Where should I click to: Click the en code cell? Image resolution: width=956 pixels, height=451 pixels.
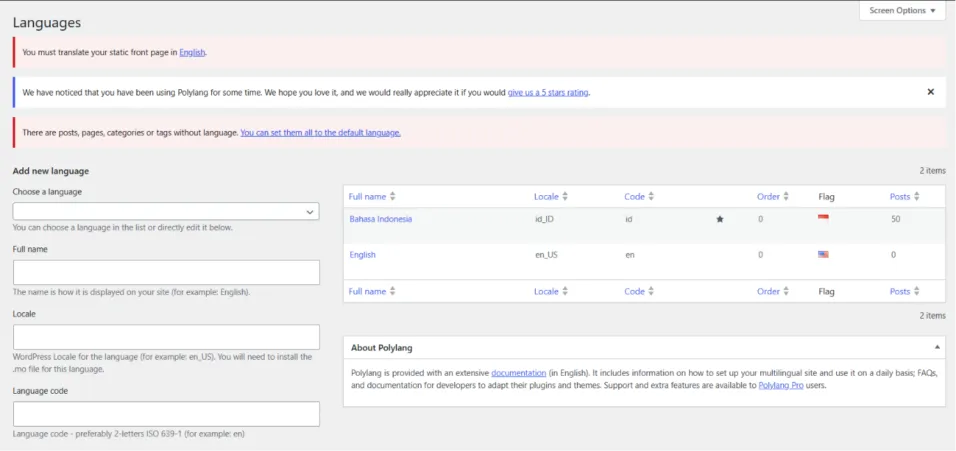point(630,255)
